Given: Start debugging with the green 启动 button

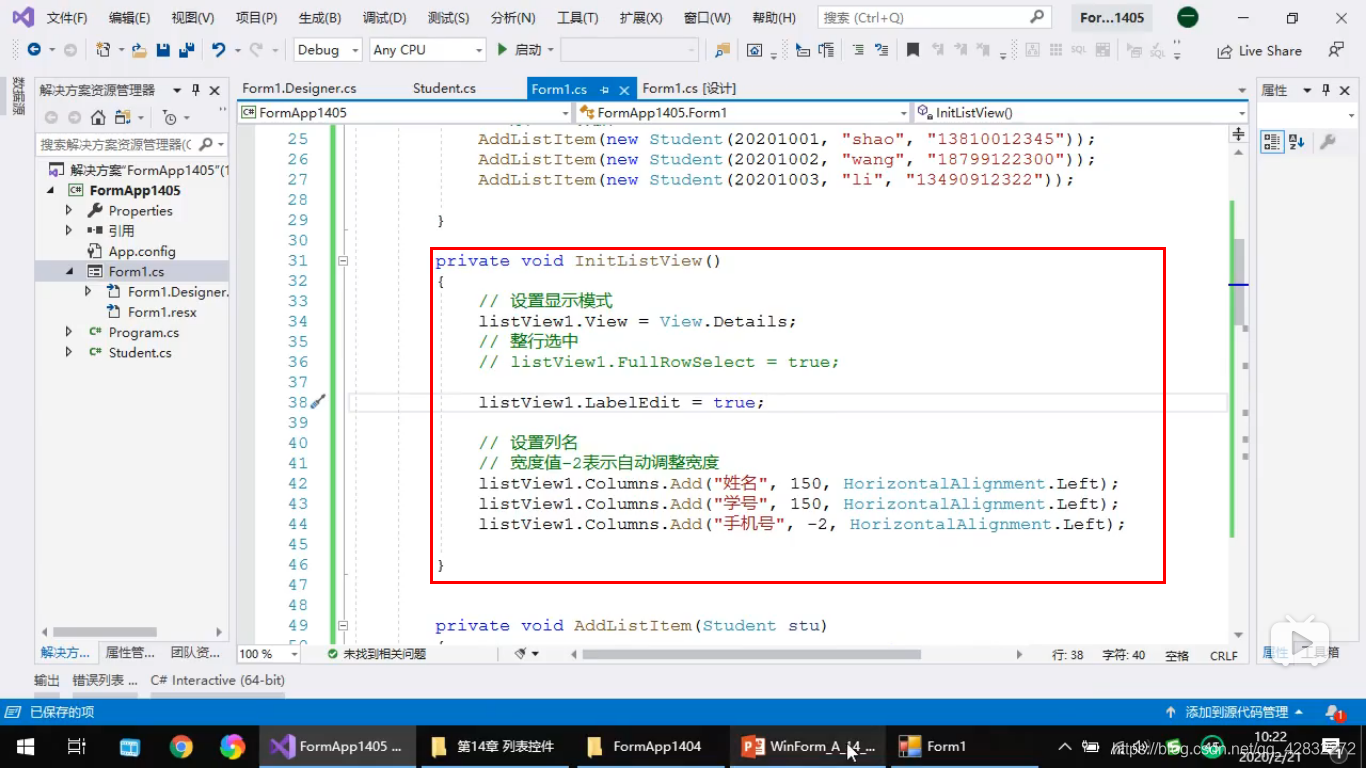Looking at the screenshot, I should pos(520,50).
